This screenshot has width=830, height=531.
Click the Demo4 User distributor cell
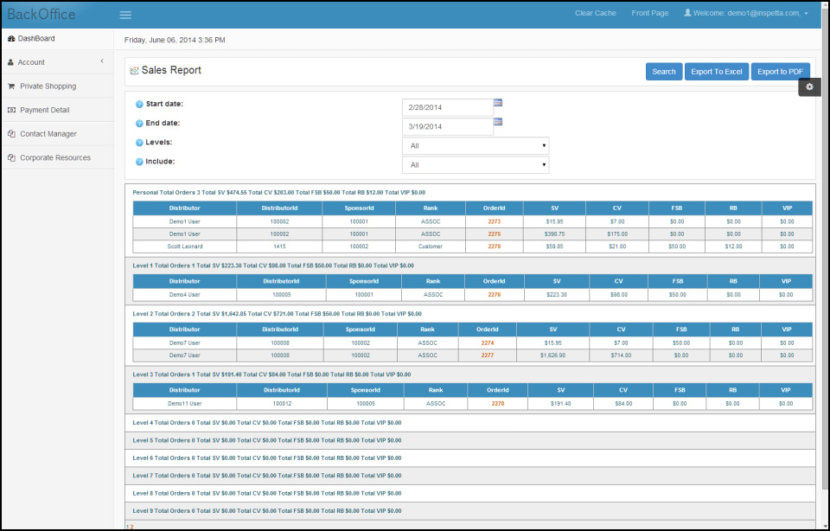click(185, 295)
